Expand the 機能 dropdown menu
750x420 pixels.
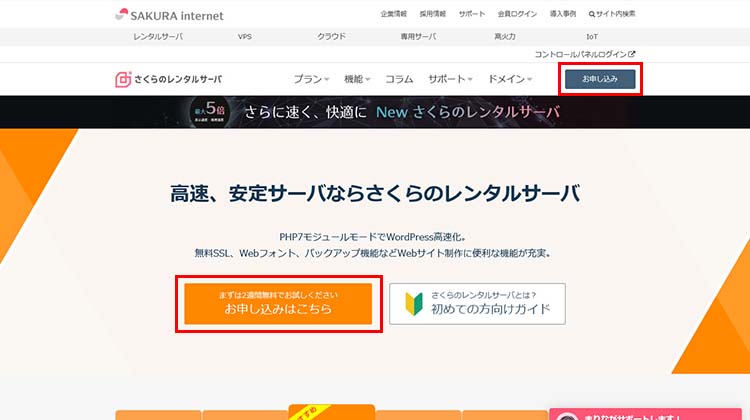click(357, 79)
